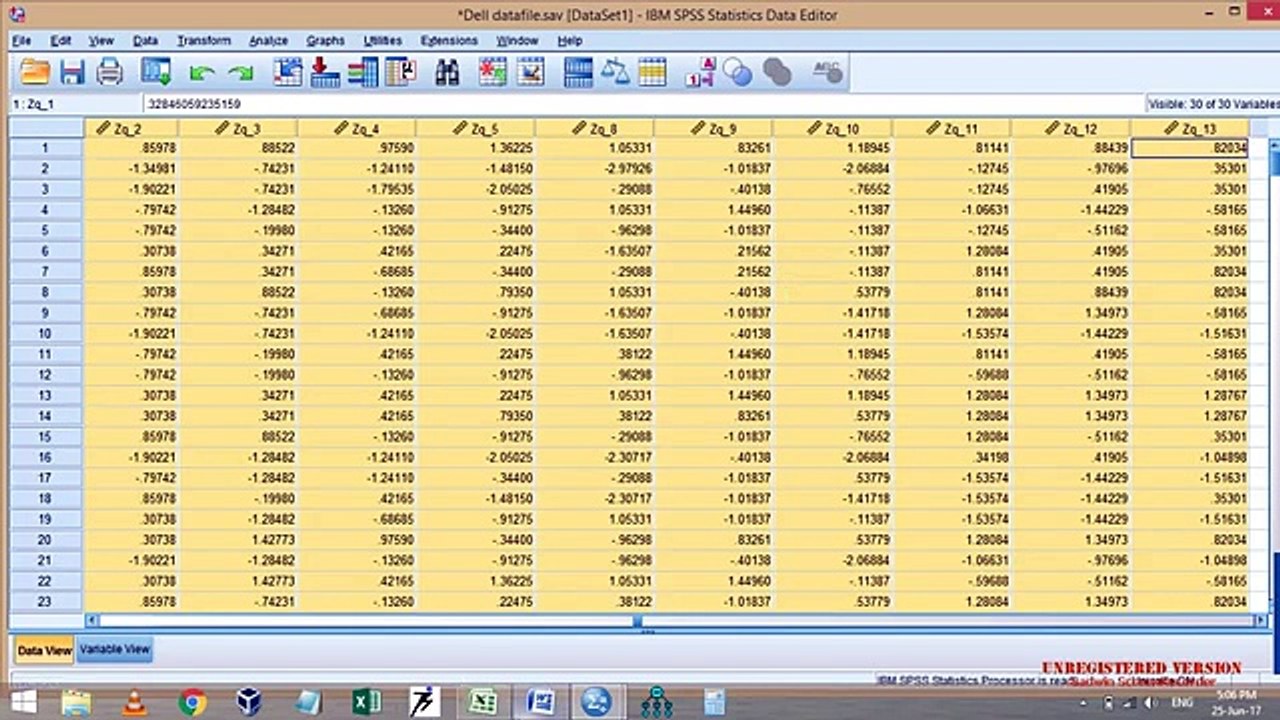
Task: Open File Explorer from the taskbar
Action: pos(77,702)
